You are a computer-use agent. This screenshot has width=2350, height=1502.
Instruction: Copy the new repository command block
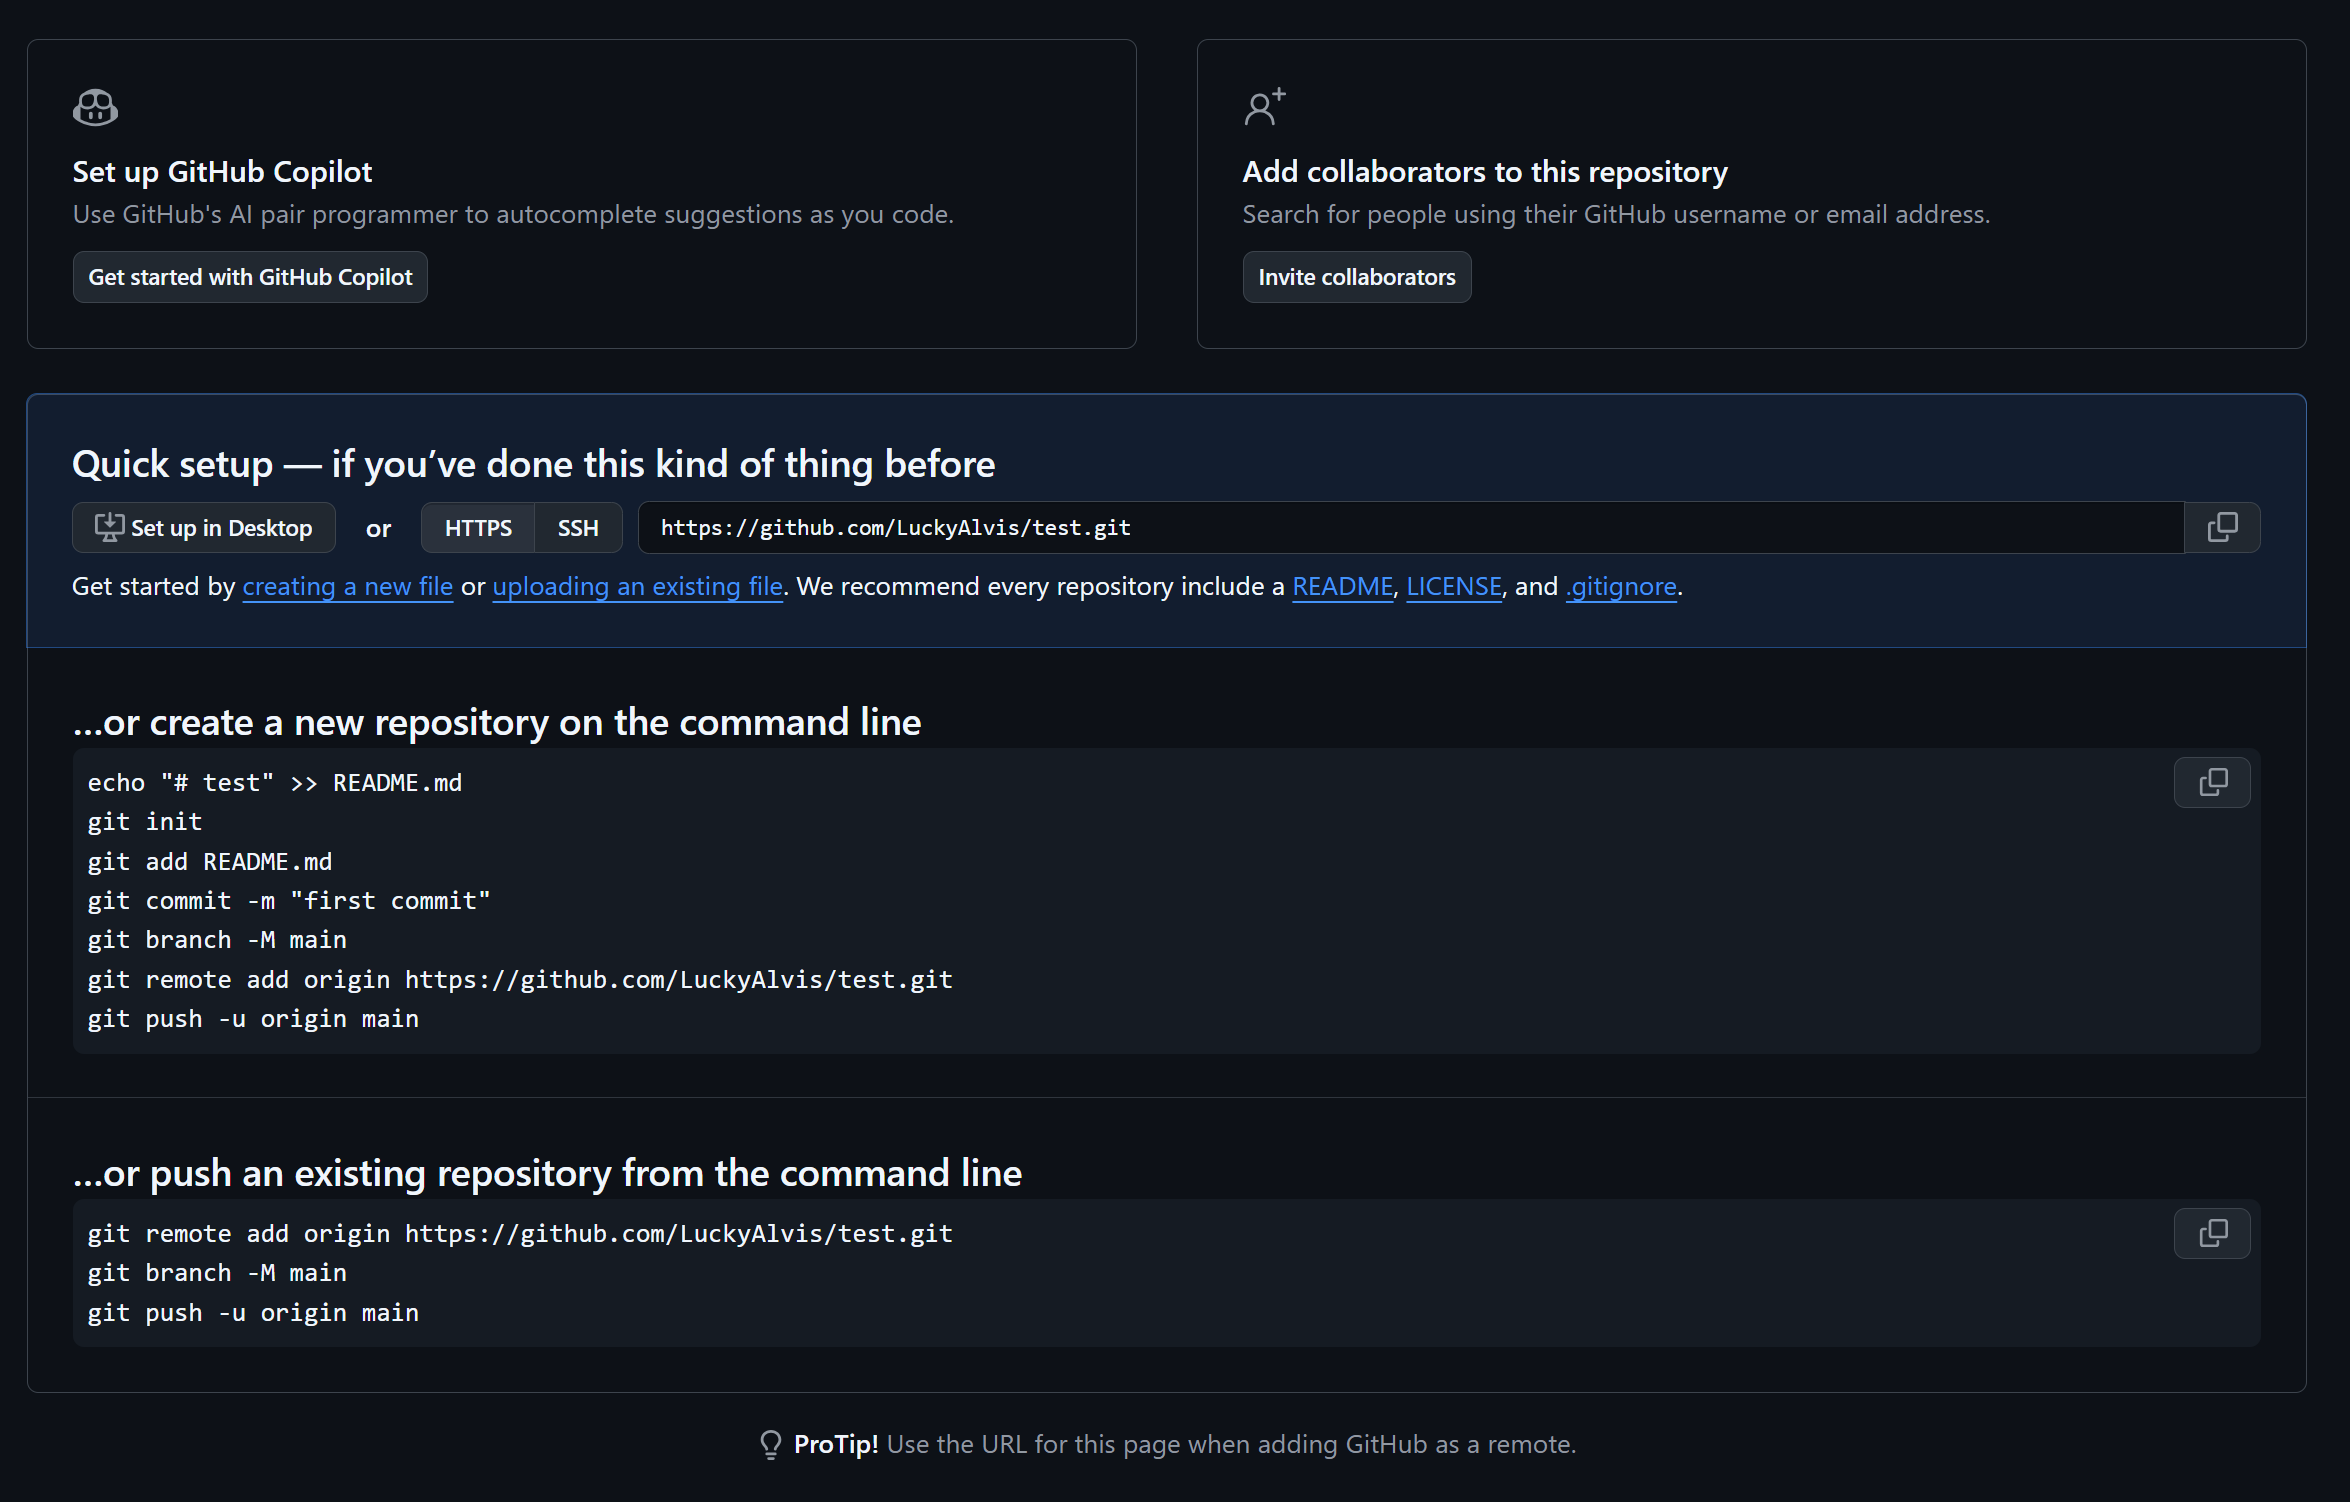(x=2212, y=782)
